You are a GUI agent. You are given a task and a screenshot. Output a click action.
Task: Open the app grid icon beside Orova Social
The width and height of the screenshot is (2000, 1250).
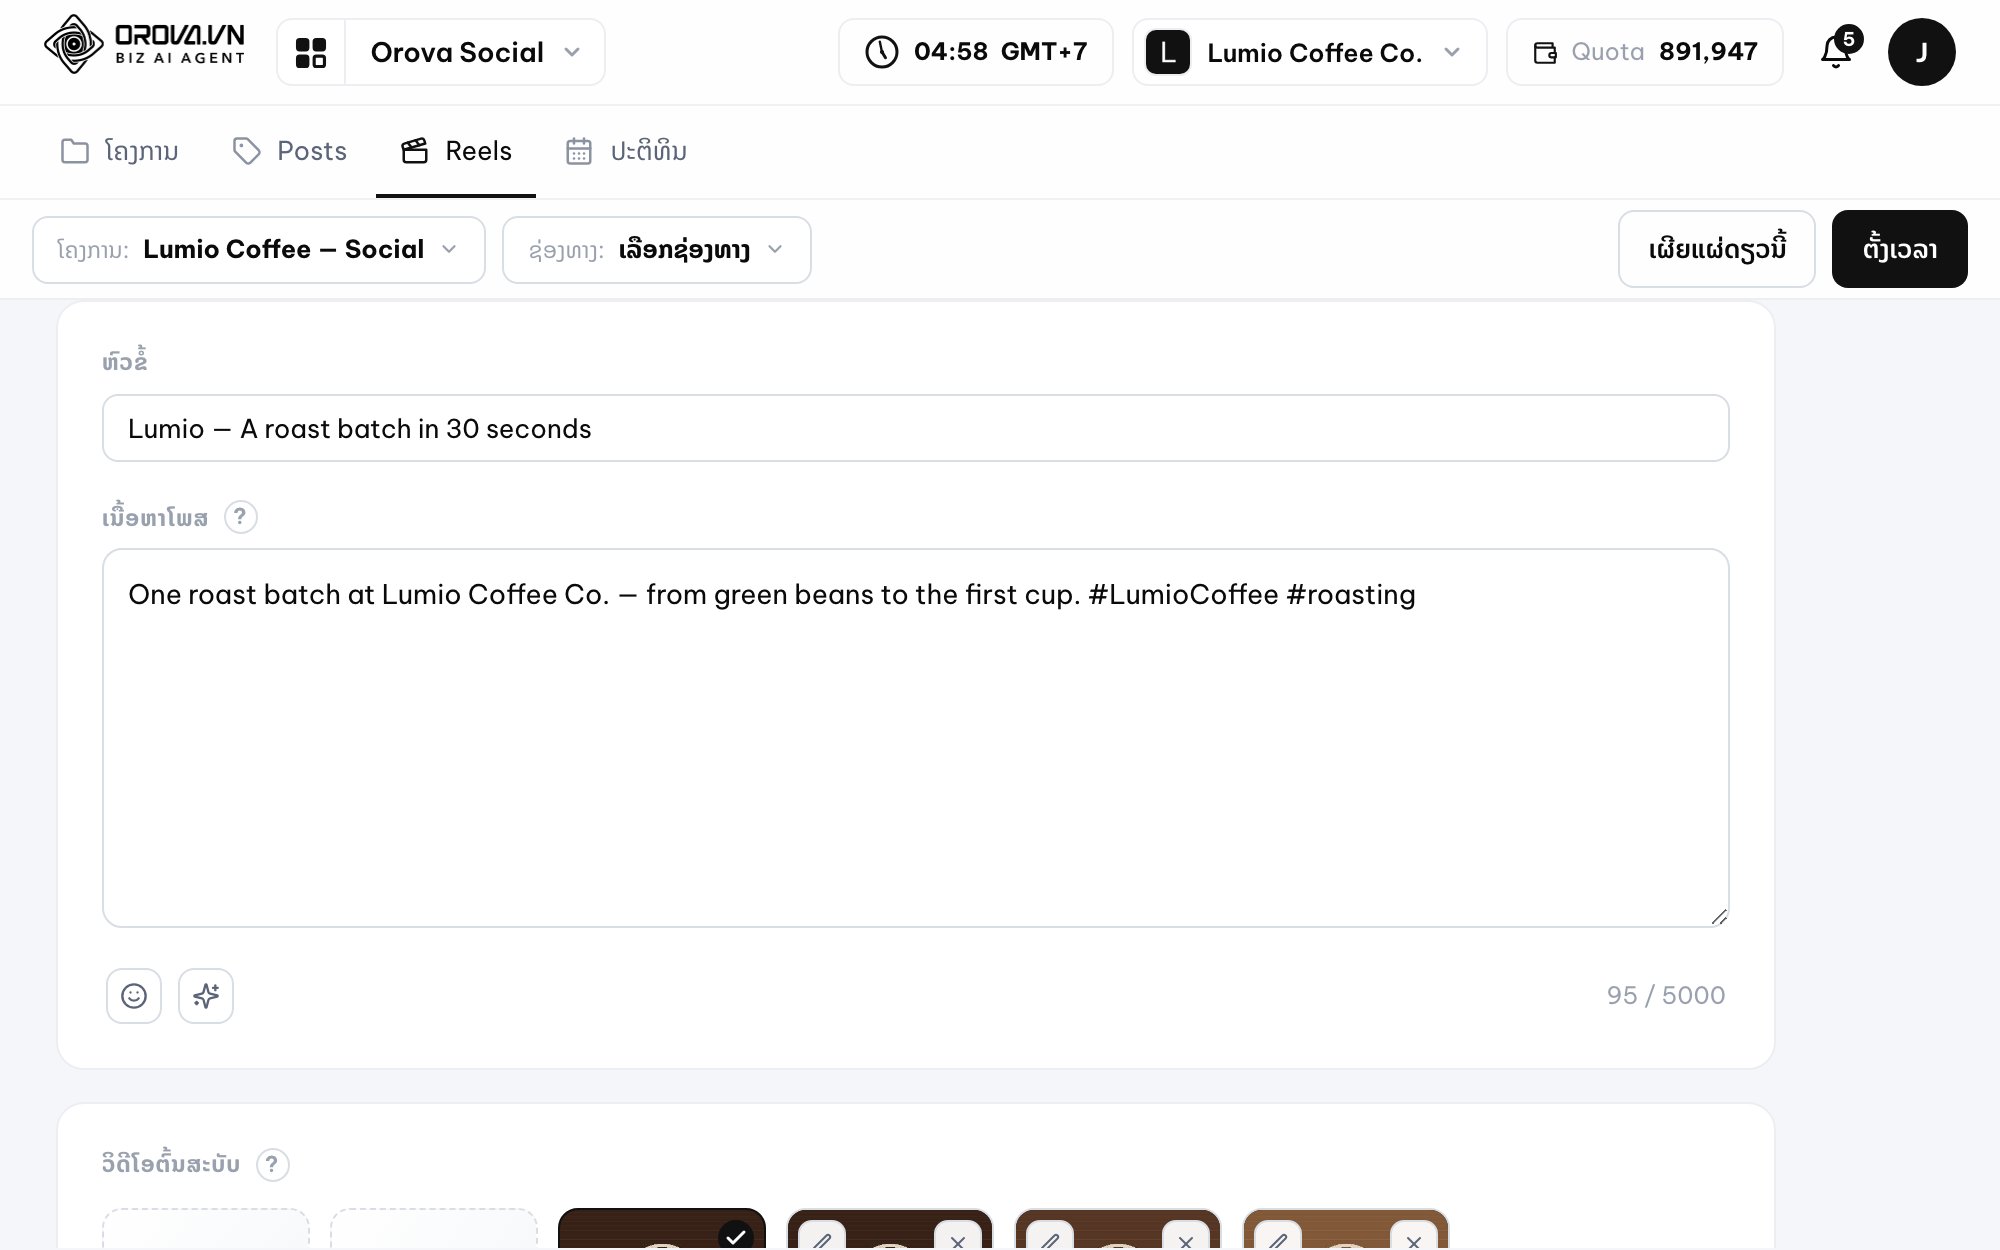click(311, 52)
